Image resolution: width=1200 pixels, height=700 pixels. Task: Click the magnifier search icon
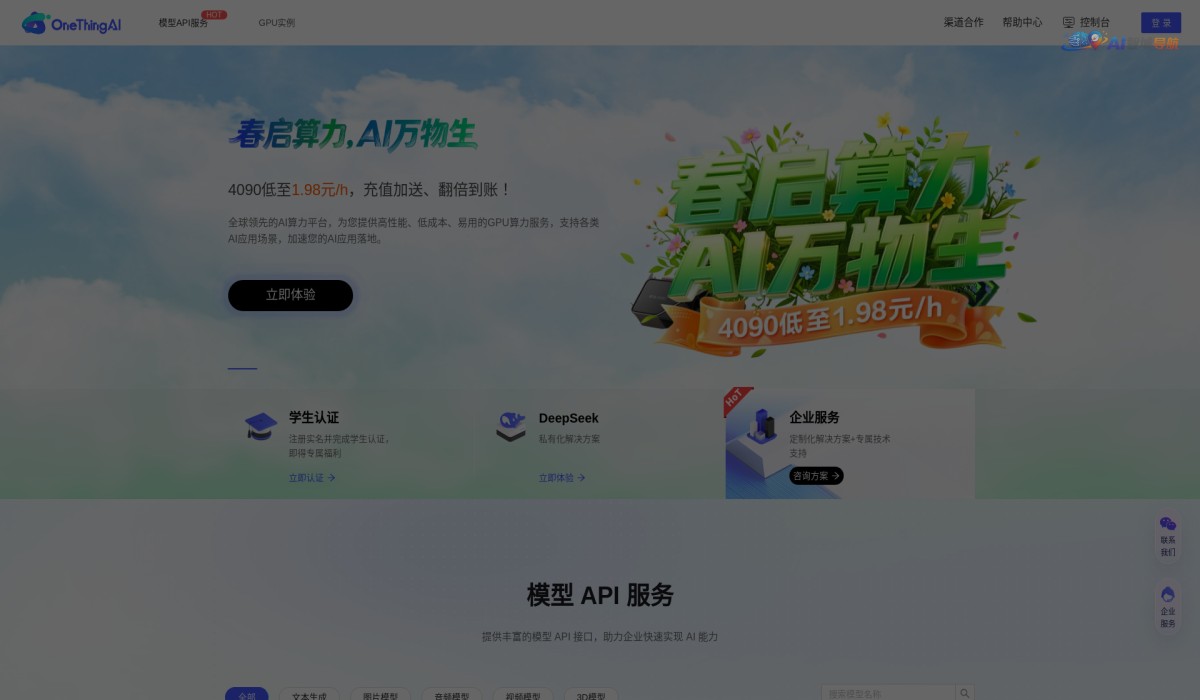(x=964, y=692)
